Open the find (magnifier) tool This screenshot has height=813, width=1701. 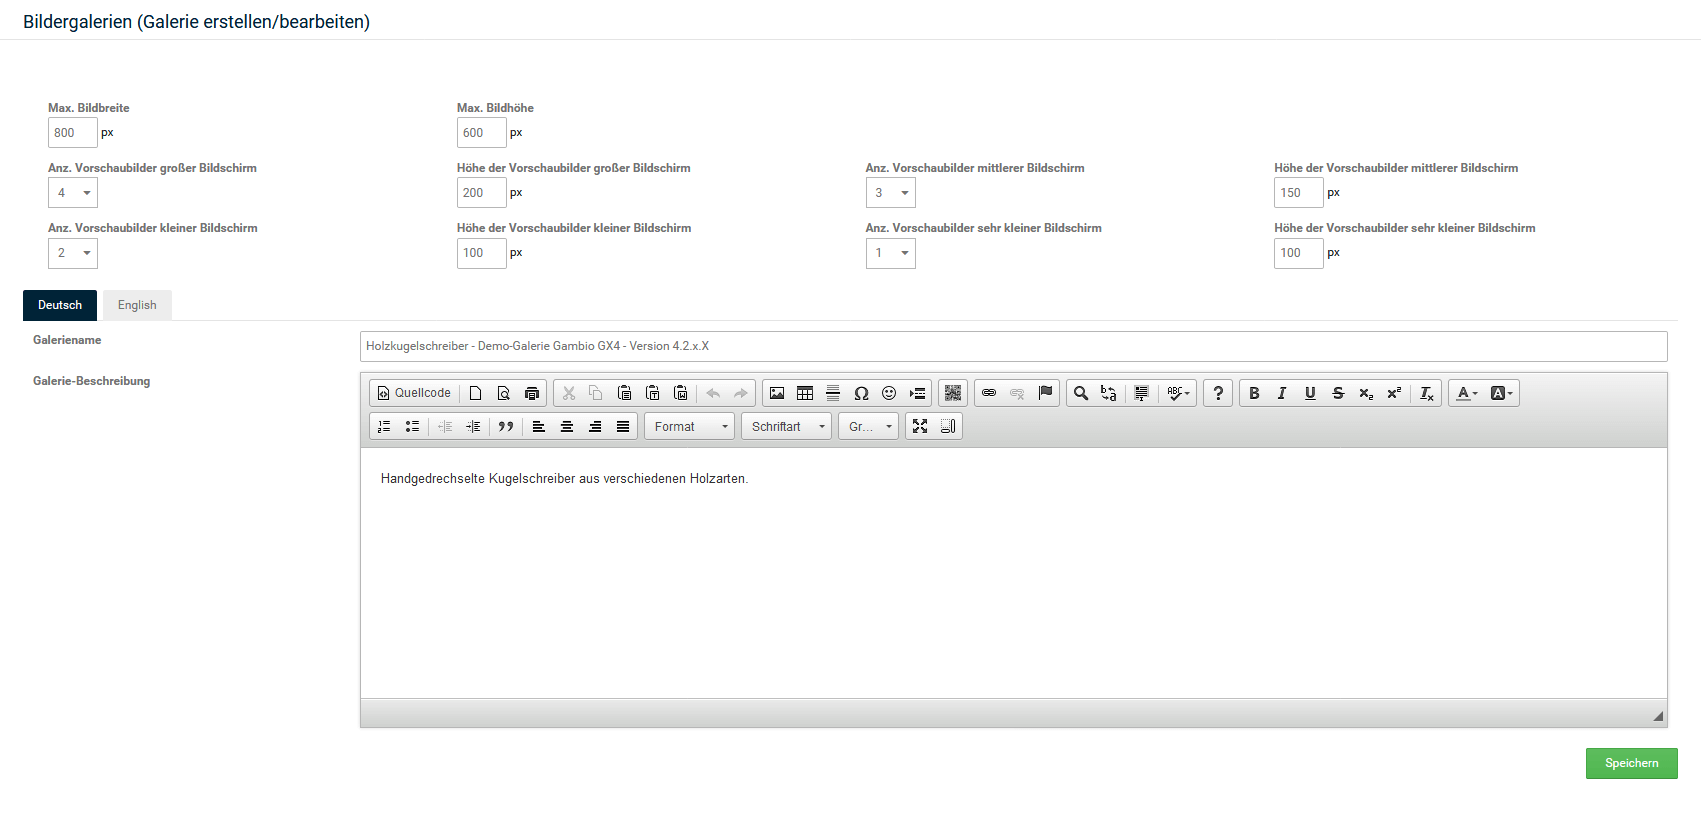[1081, 393]
